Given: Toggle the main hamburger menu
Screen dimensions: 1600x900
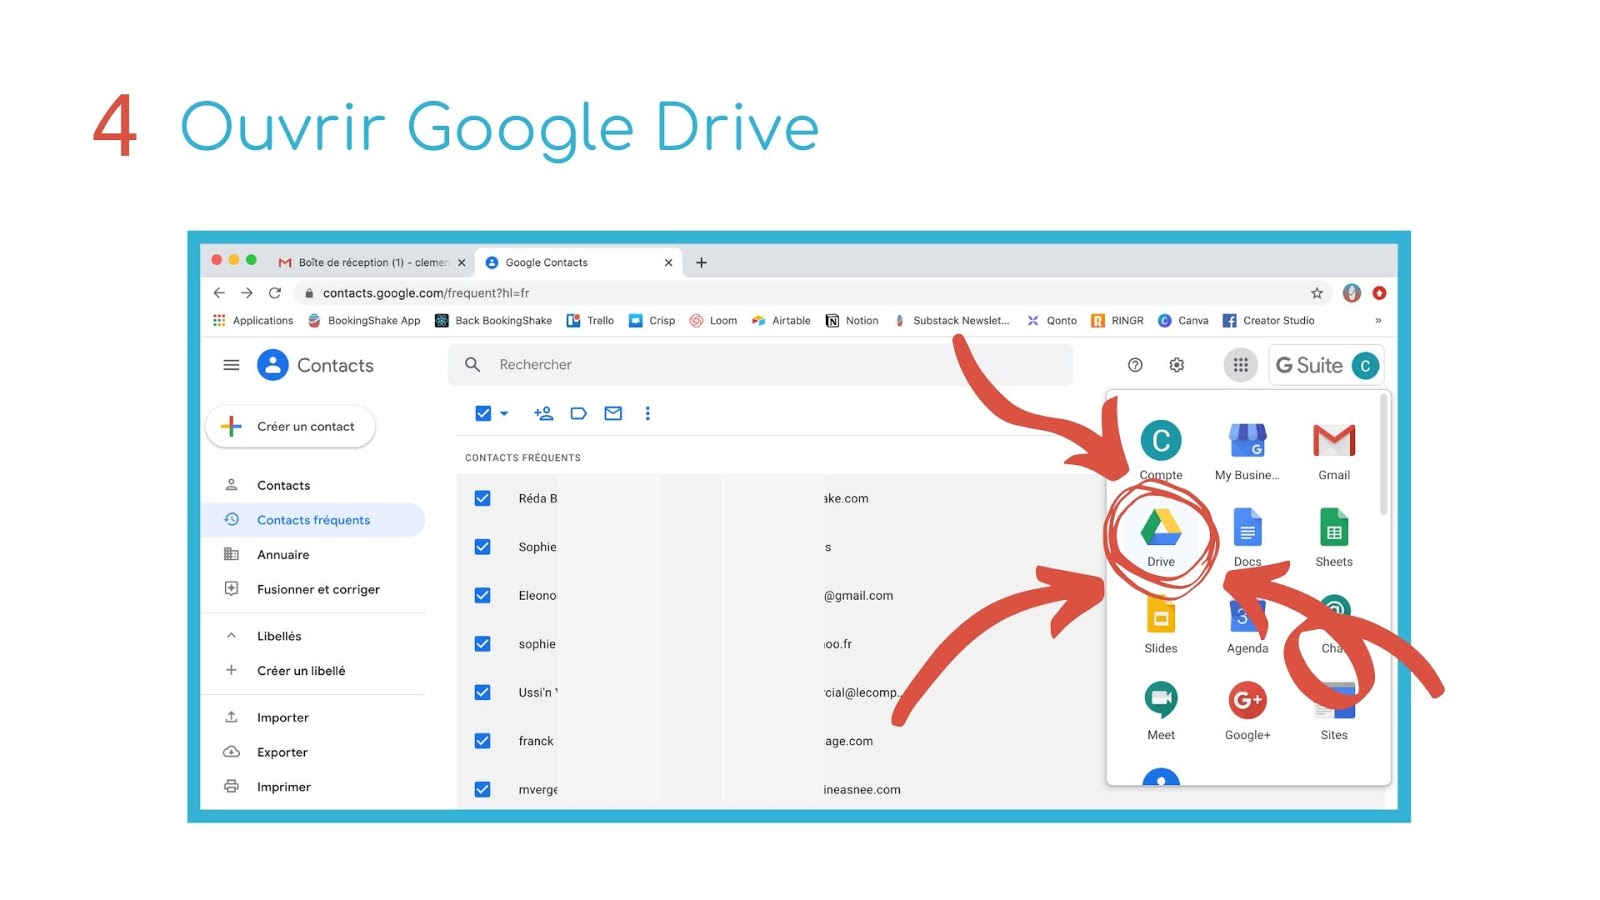Looking at the screenshot, I should point(231,365).
